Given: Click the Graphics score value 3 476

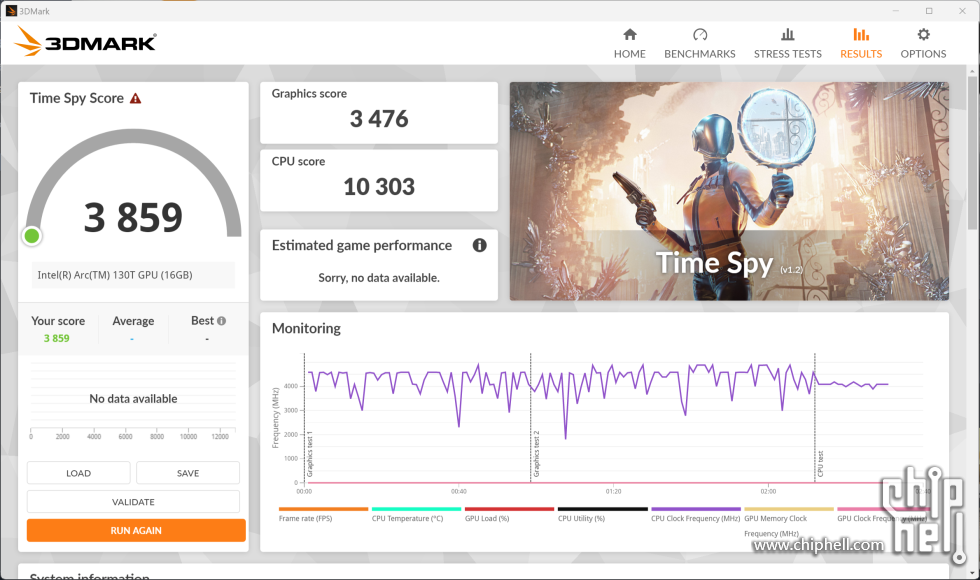Looking at the screenshot, I should point(379,119).
